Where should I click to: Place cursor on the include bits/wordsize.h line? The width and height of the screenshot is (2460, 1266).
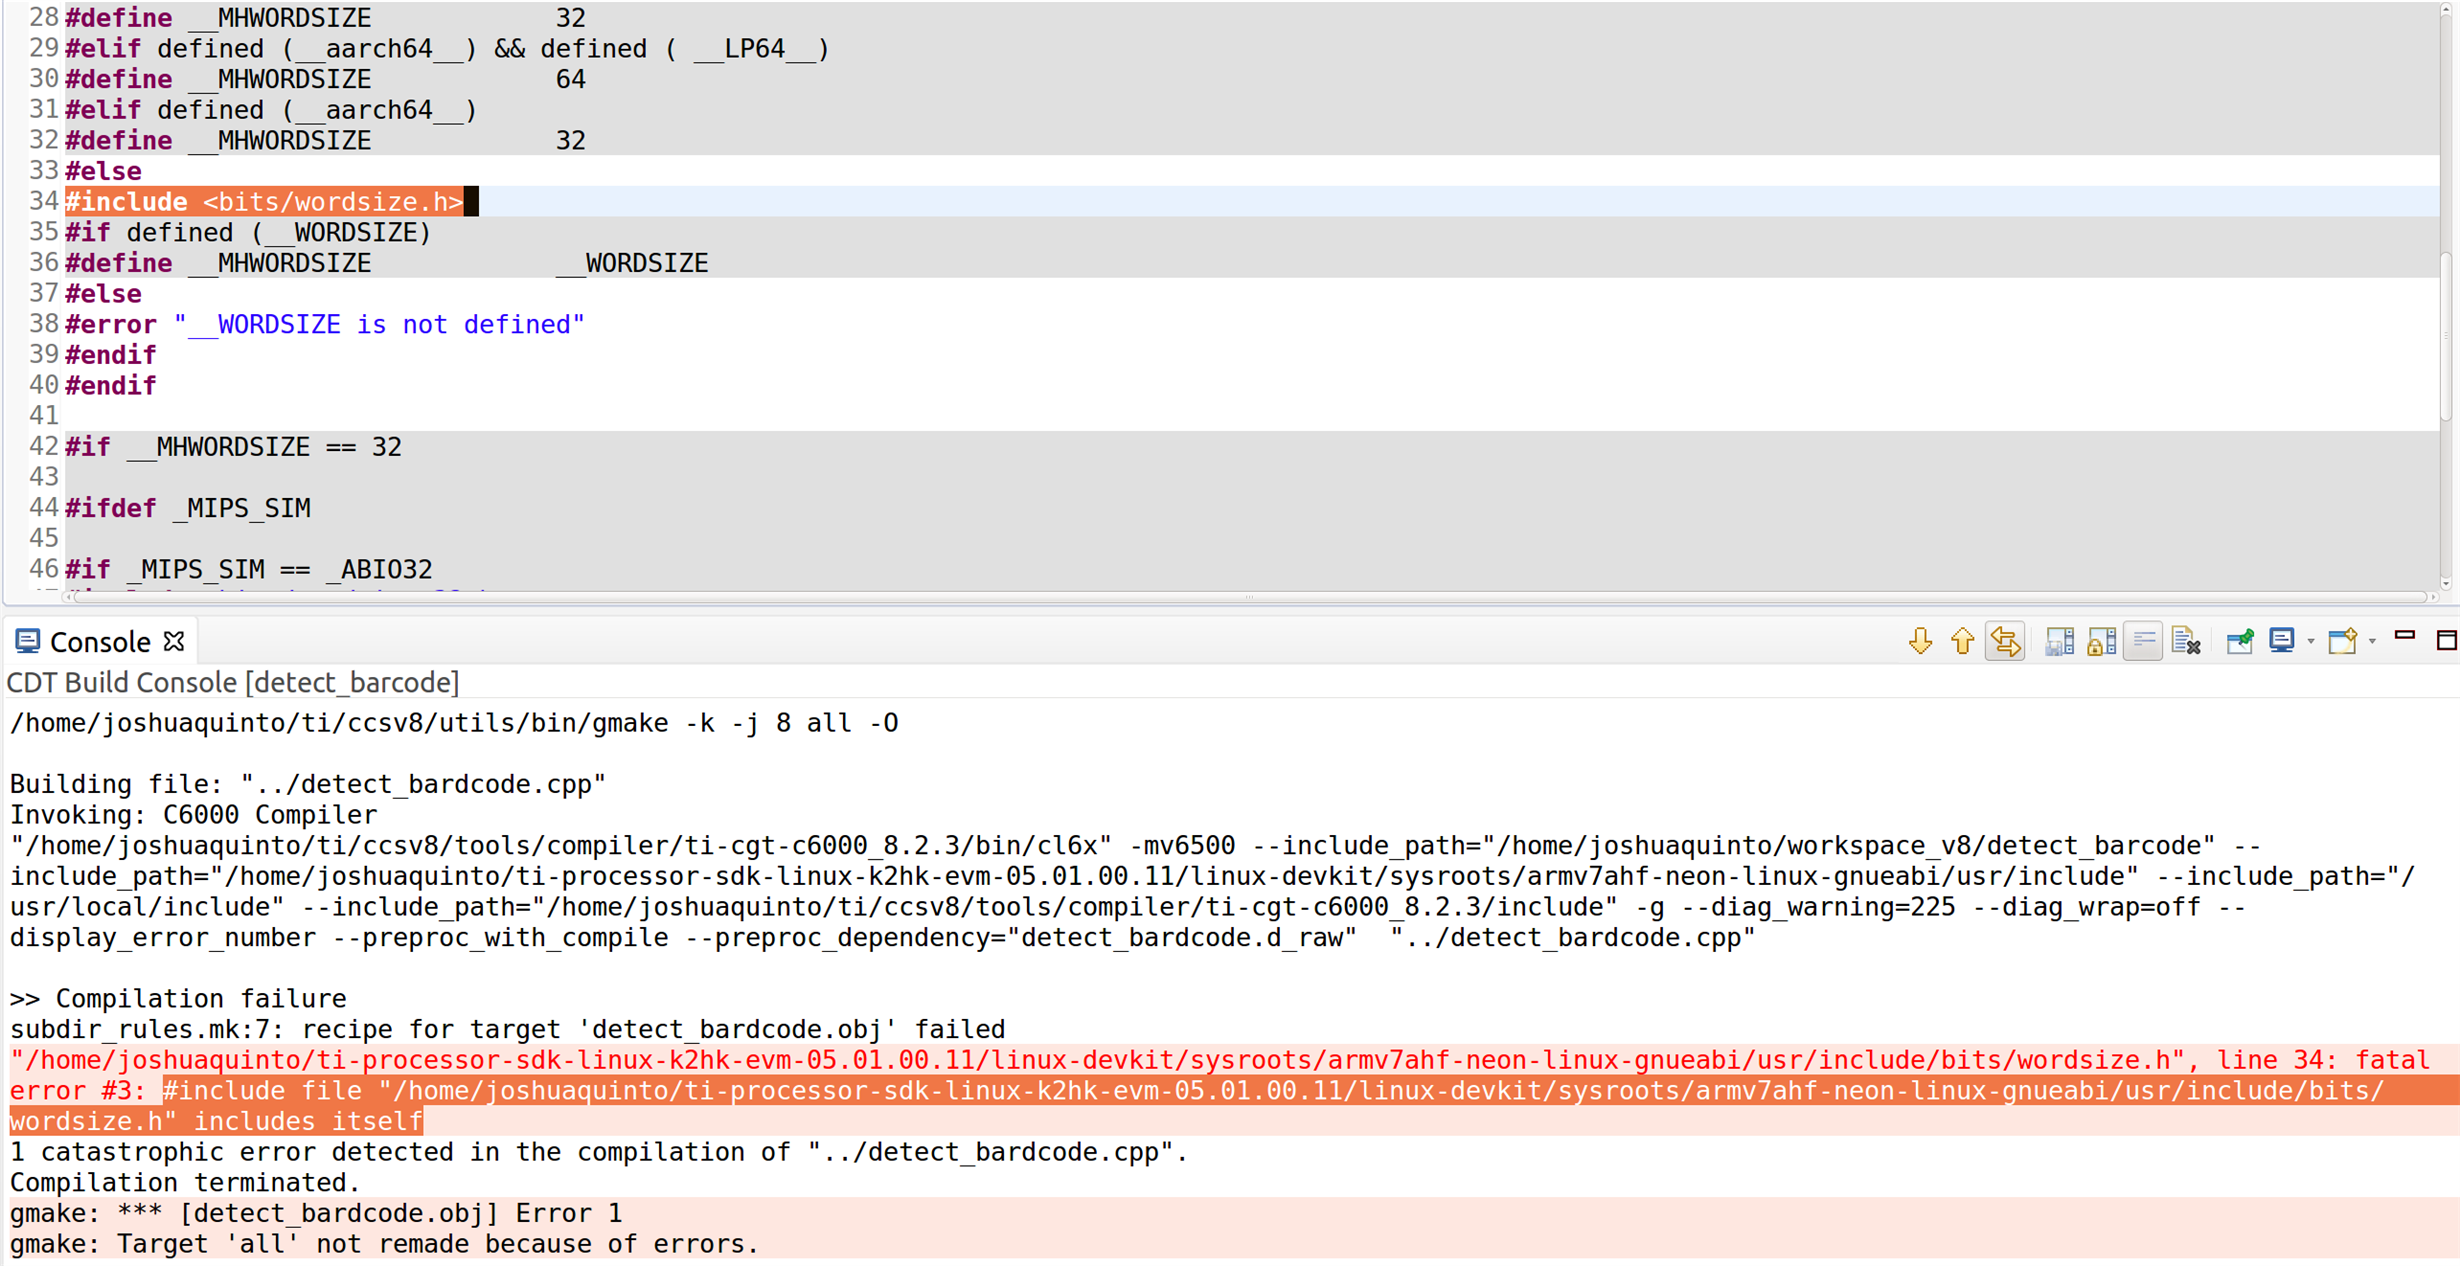pos(264,201)
